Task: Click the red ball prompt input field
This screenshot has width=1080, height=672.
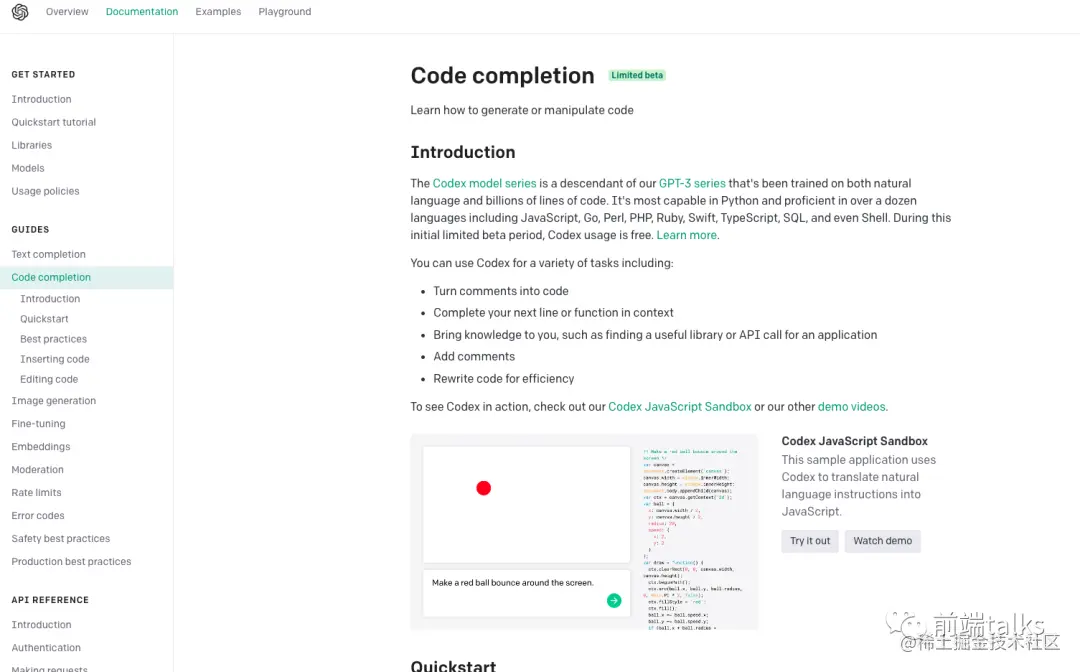Action: point(526,593)
